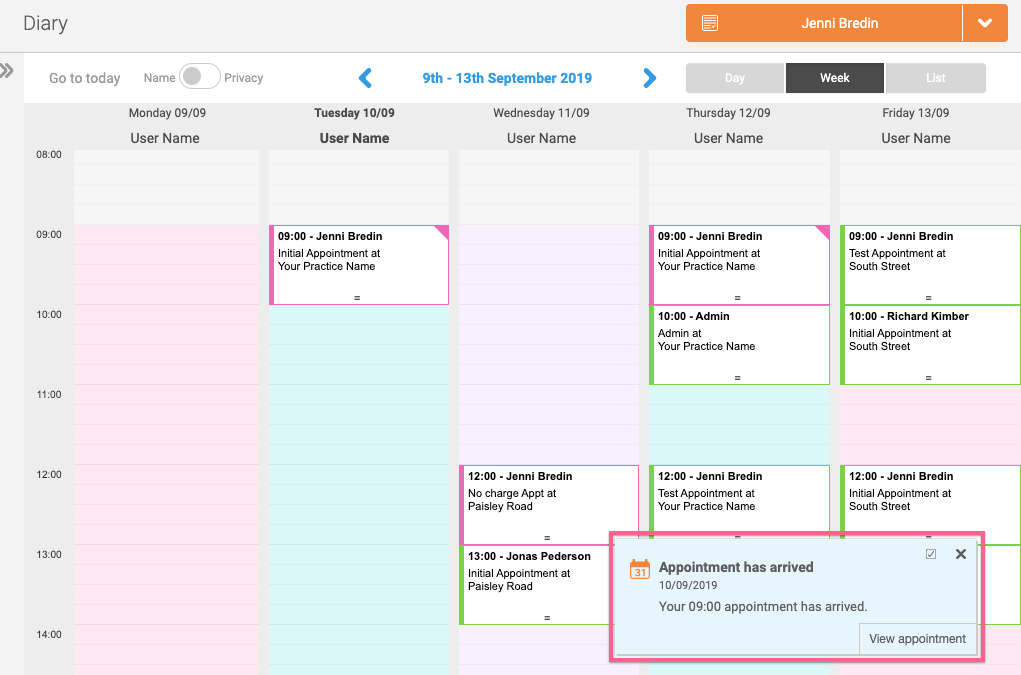1021x675 pixels.
Task: Toggle the Name/Privacy switch
Action: (x=199, y=77)
